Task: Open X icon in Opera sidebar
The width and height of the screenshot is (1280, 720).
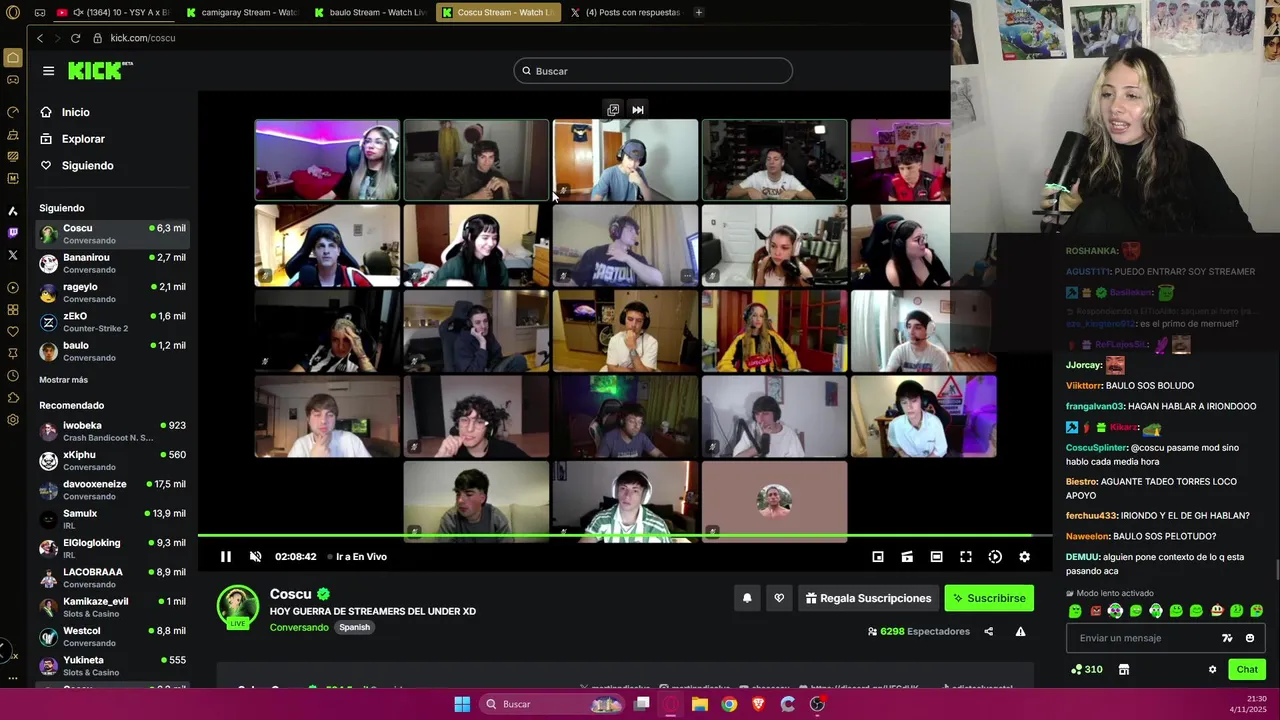Action: tap(13, 255)
